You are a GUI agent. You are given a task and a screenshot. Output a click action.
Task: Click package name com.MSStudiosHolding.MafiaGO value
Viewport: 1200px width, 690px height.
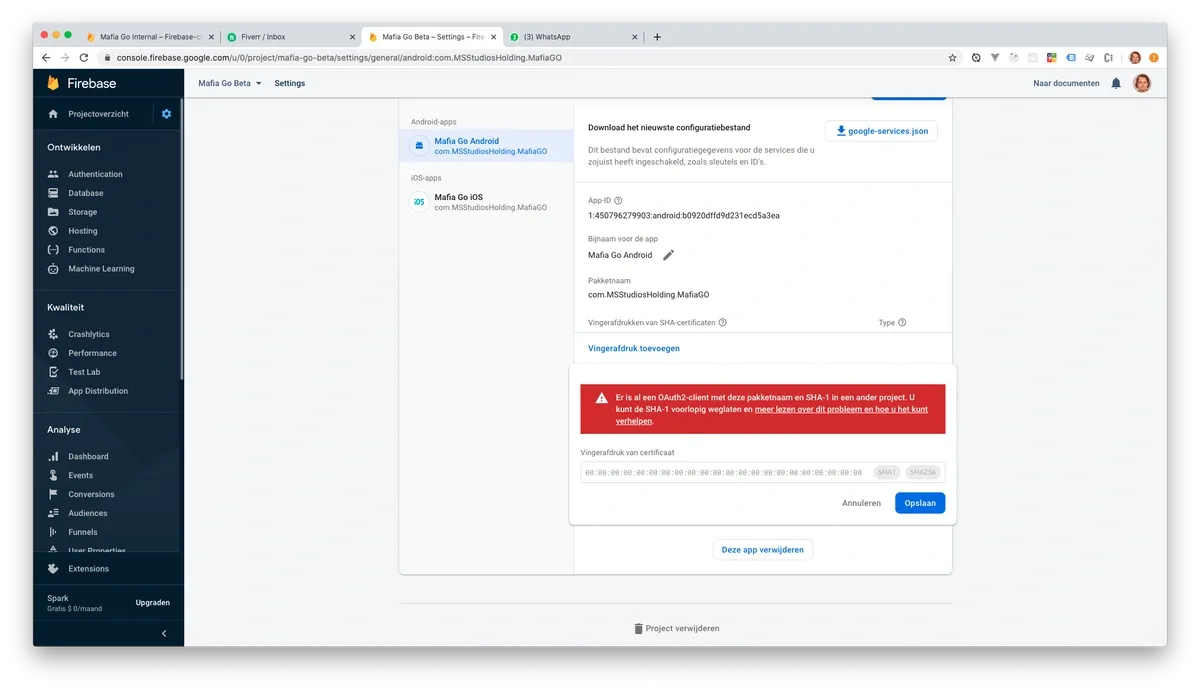point(649,295)
